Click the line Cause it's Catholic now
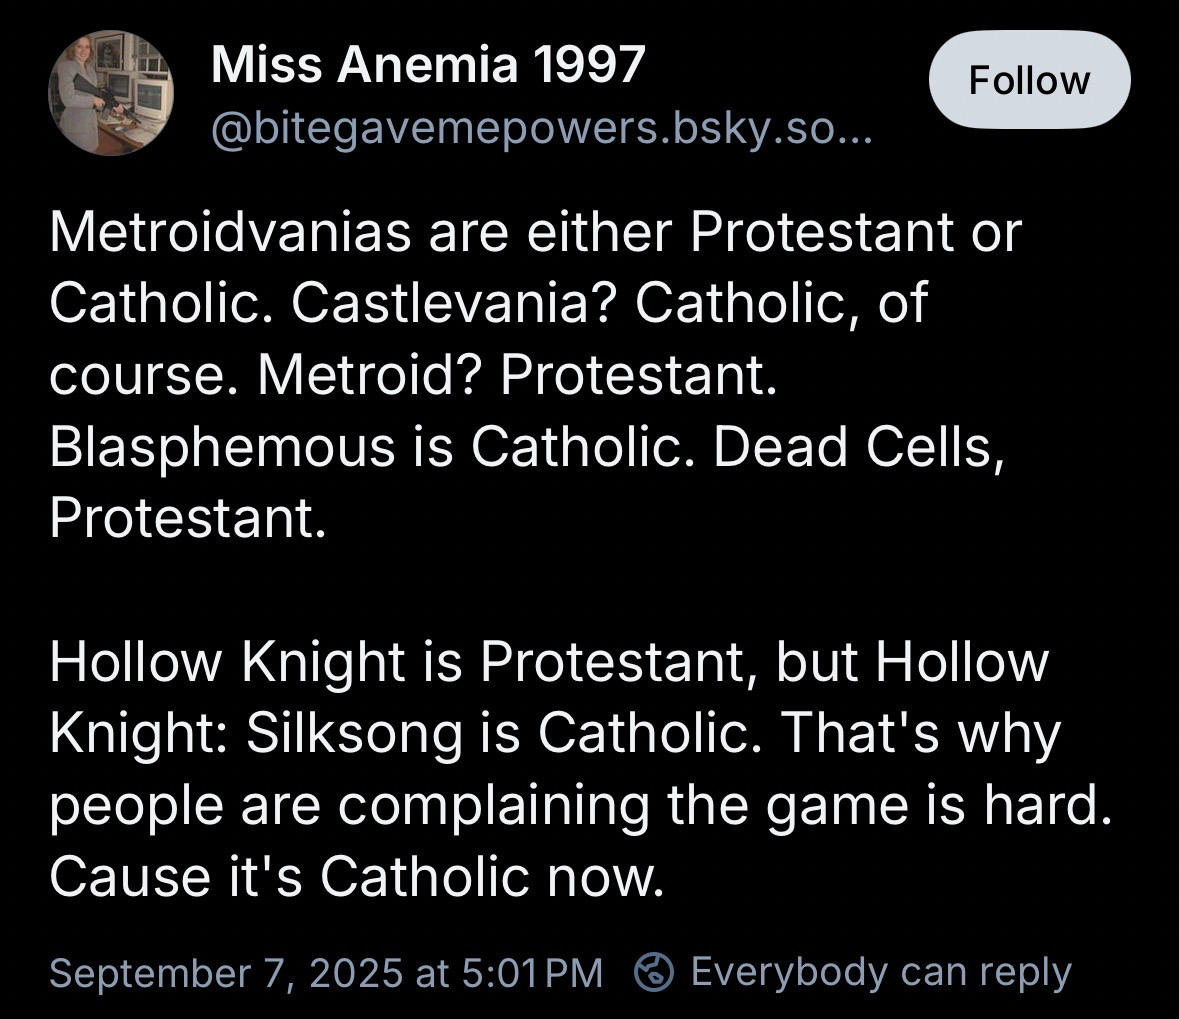The height and width of the screenshot is (1019, 1179). click(356, 876)
